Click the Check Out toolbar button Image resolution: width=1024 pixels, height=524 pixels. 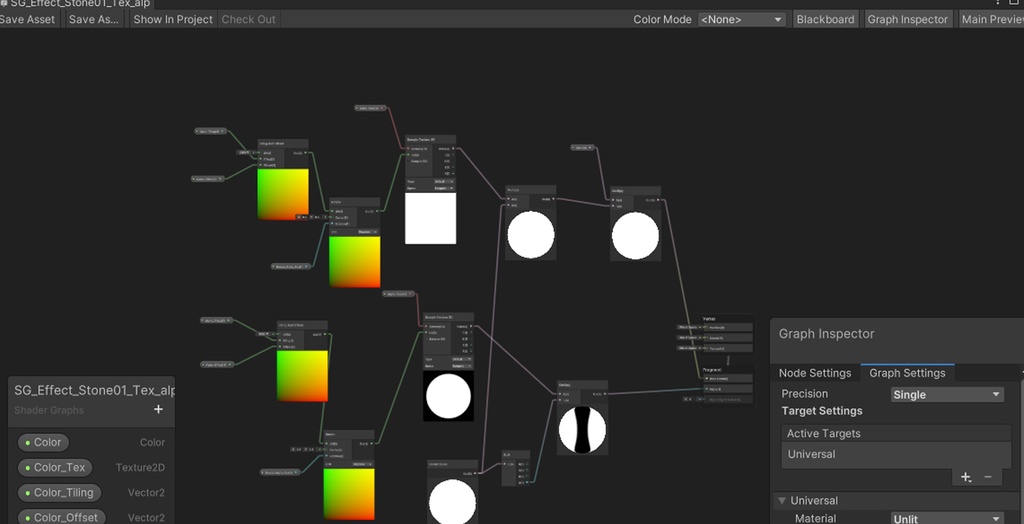pyautogui.click(x=248, y=19)
